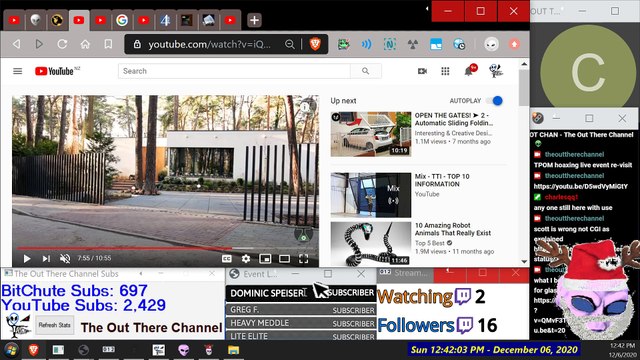The width and height of the screenshot is (640, 360).
Task: Click blue broadcast waves extension icon
Action: point(367,44)
